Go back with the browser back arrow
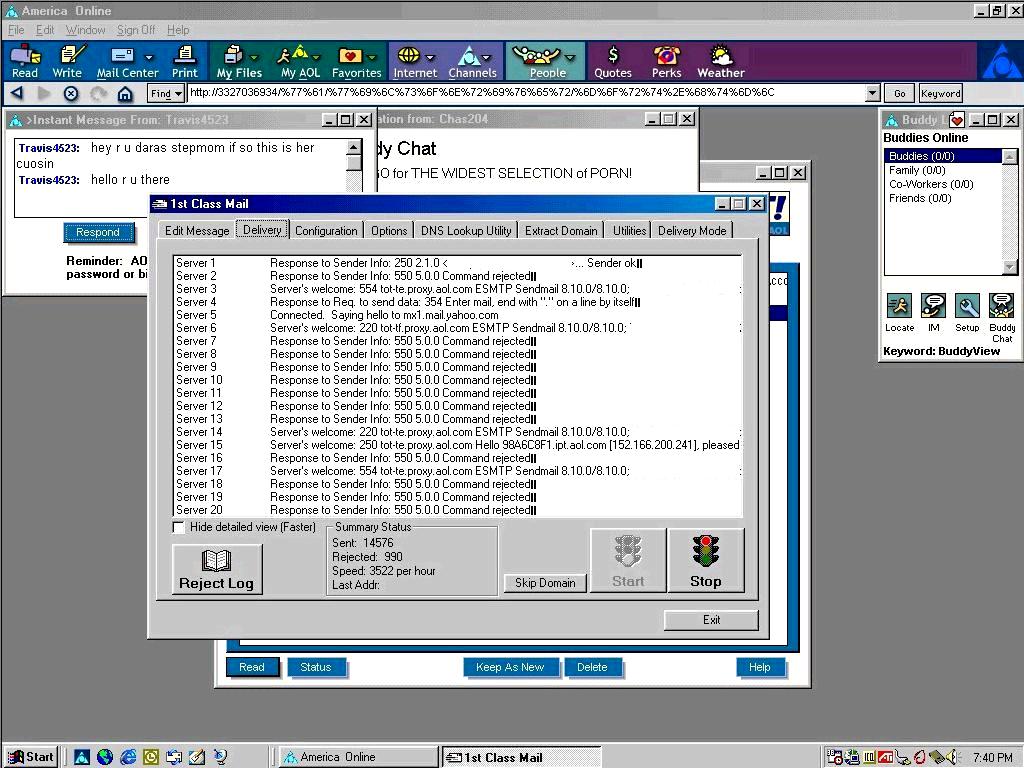This screenshot has width=1024, height=768. (17, 93)
